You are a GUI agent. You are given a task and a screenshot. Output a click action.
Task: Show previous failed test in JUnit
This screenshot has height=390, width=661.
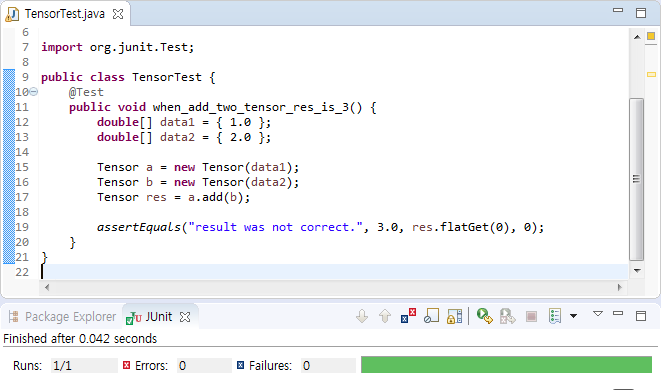coord(384,316)
